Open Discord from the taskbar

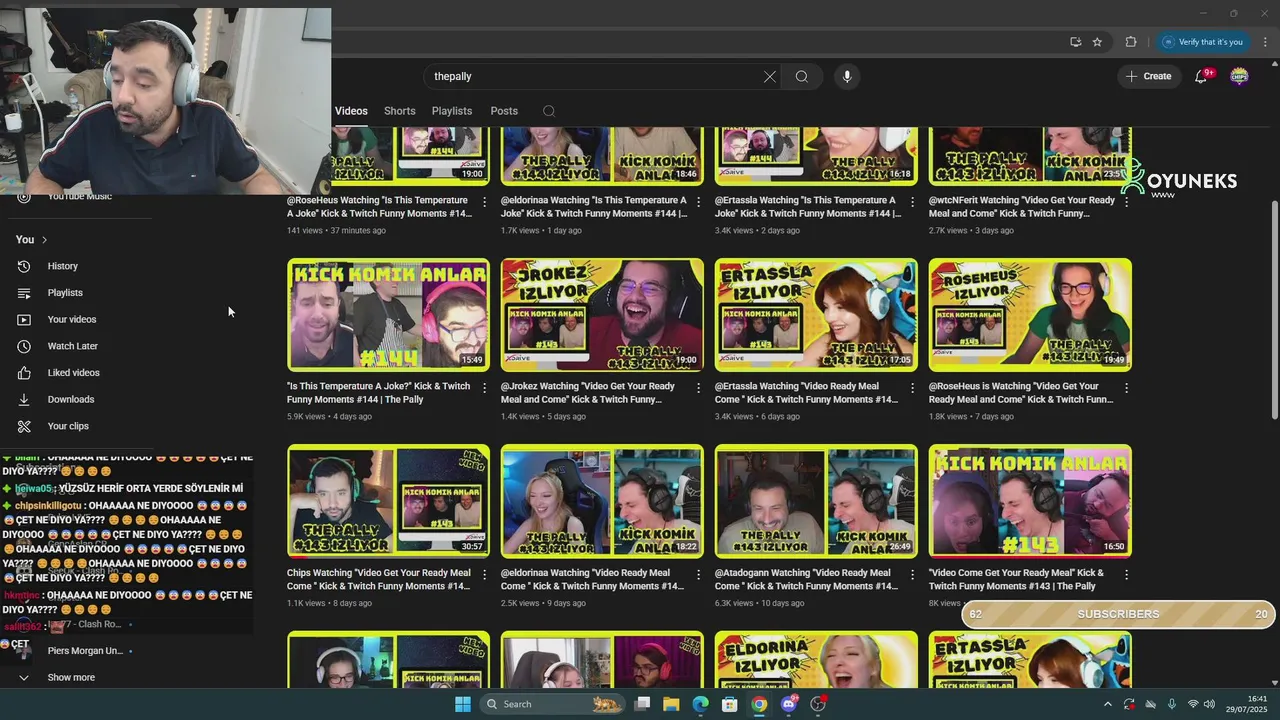pyautogui.click(x=789, y=704)
